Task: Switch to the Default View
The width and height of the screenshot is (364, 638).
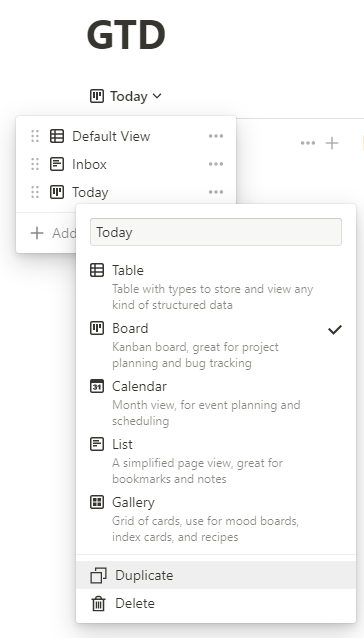Action: pos(111,136)
